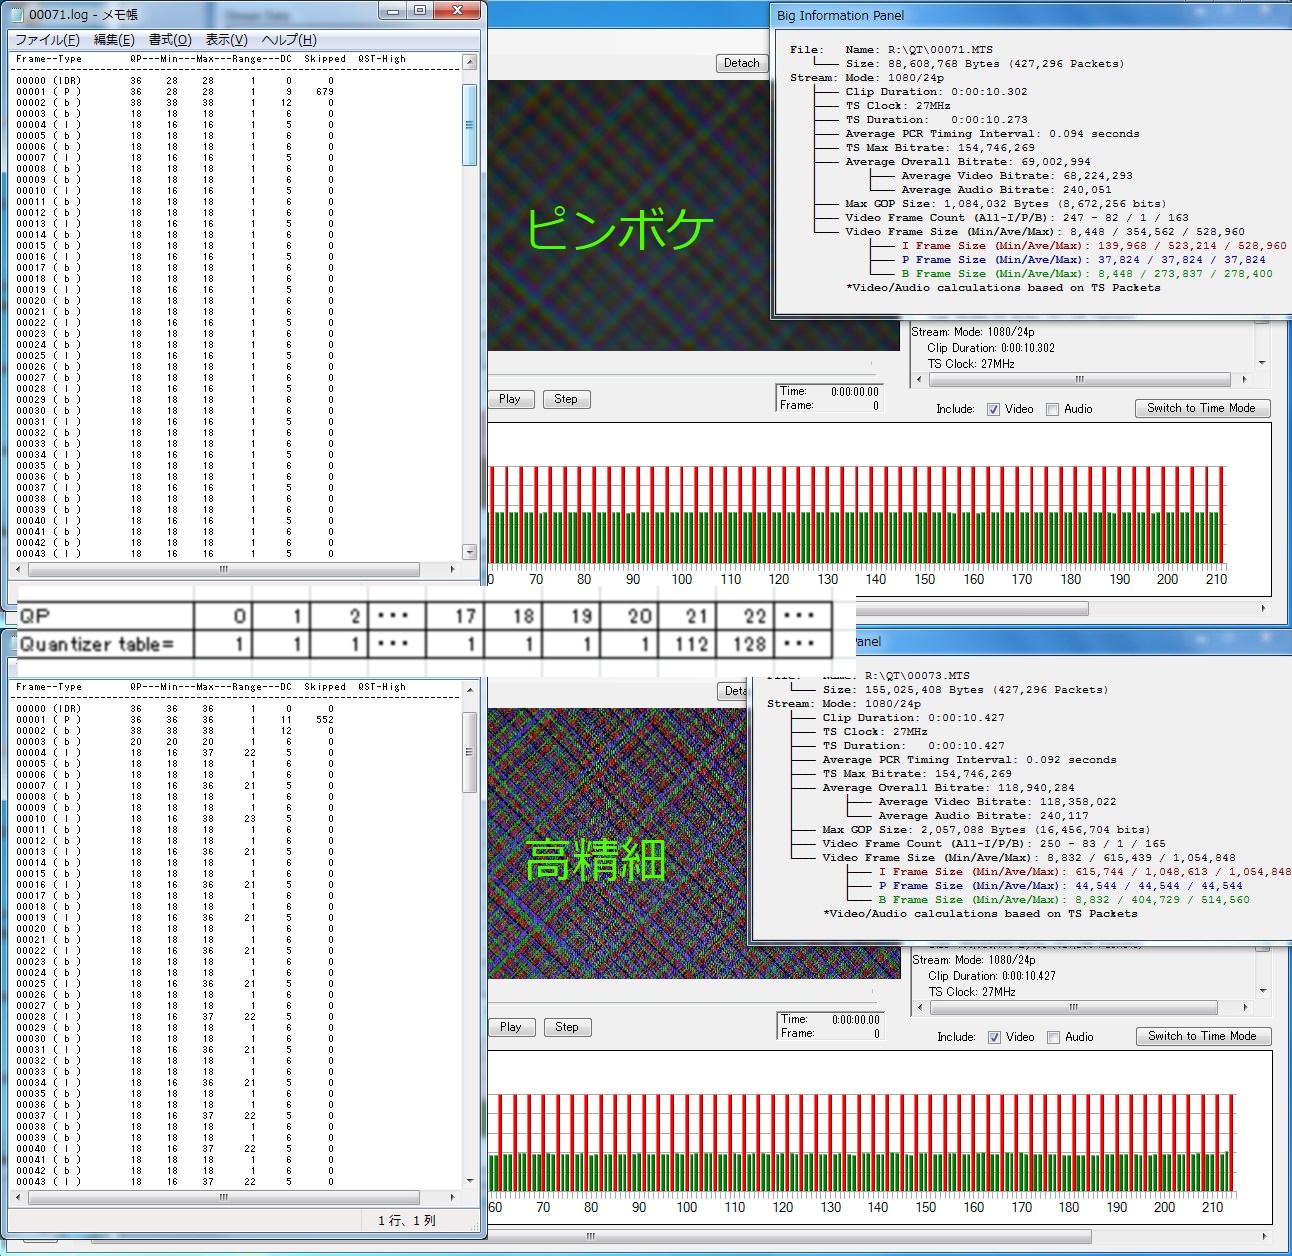Click the Detach button above the ピンボケ preview

point(741,63)
